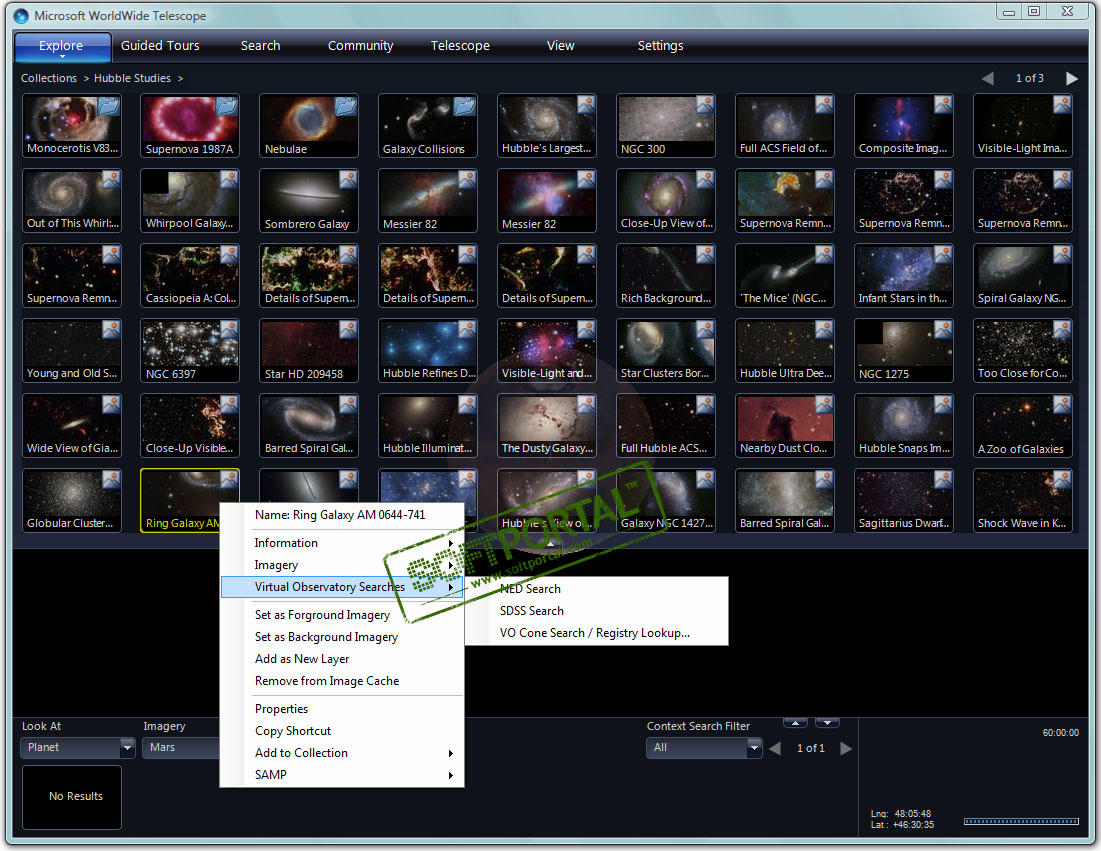Select the Nearby Dust Clo... thumbnail
Screen dimensions: 1101x851
coord(785,426)
